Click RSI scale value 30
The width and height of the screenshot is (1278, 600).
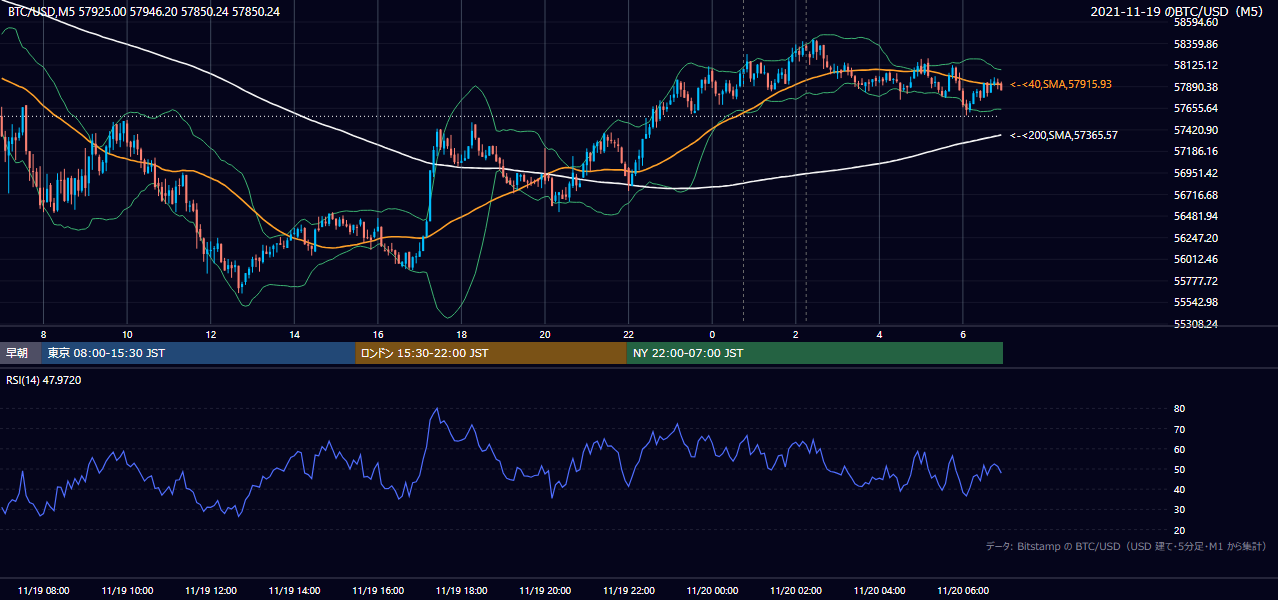[1180, 509]
